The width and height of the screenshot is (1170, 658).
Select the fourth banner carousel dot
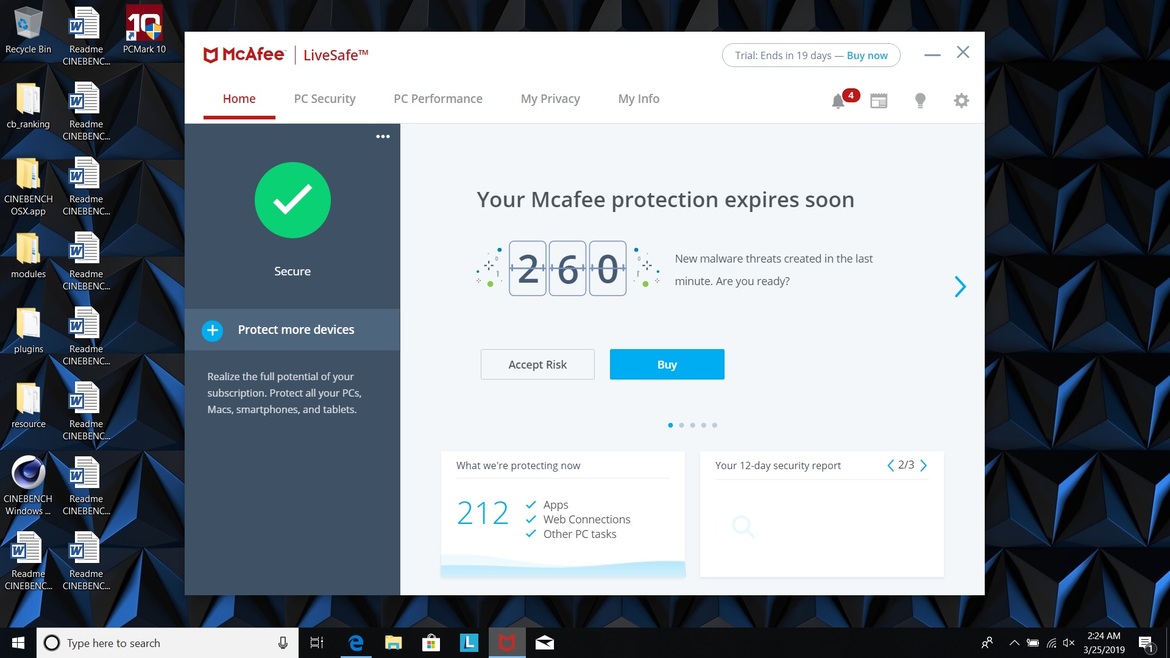point(704,425)
